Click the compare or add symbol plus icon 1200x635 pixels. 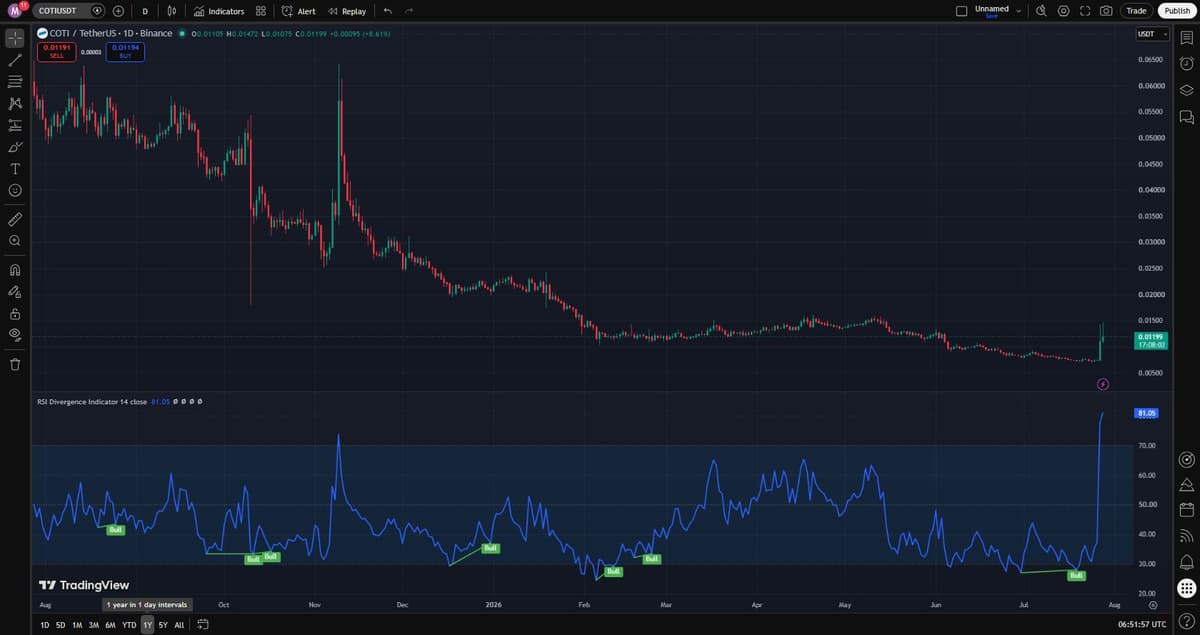pyautogui.click(x=119, y=11)
